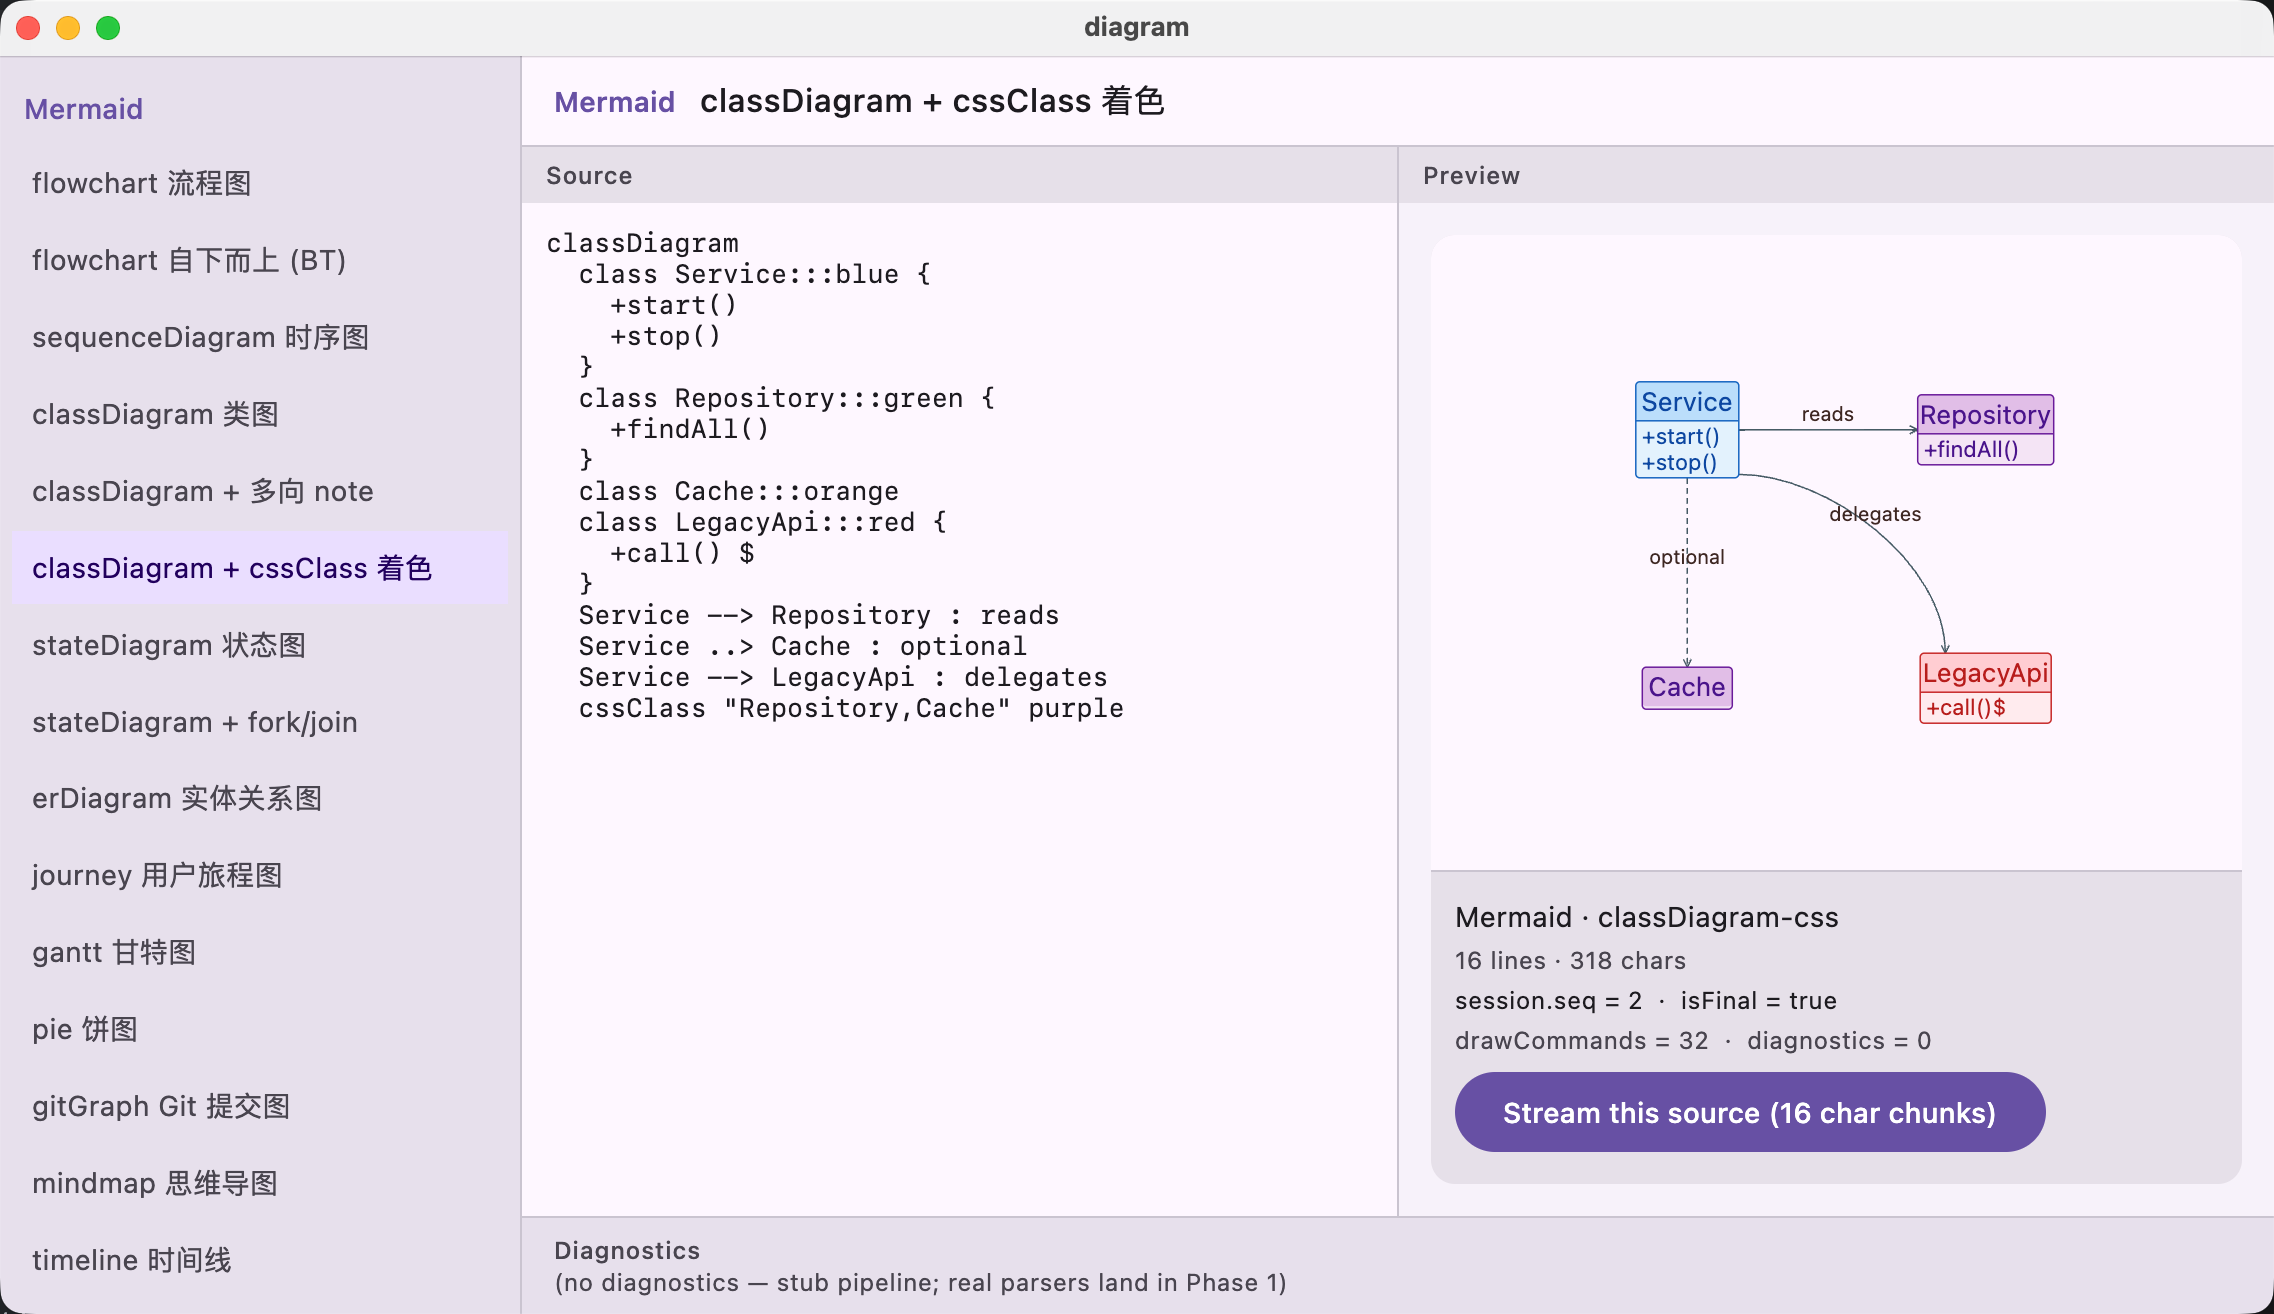Click source line 'Service --> Repository : reads'

pyautogui.click(x=819, y=616)
